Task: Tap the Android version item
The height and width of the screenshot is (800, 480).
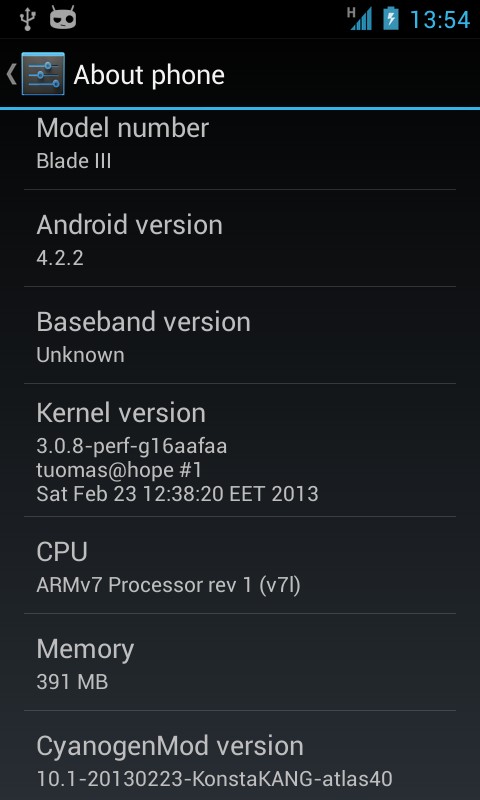Action: (x=240, y=238)
